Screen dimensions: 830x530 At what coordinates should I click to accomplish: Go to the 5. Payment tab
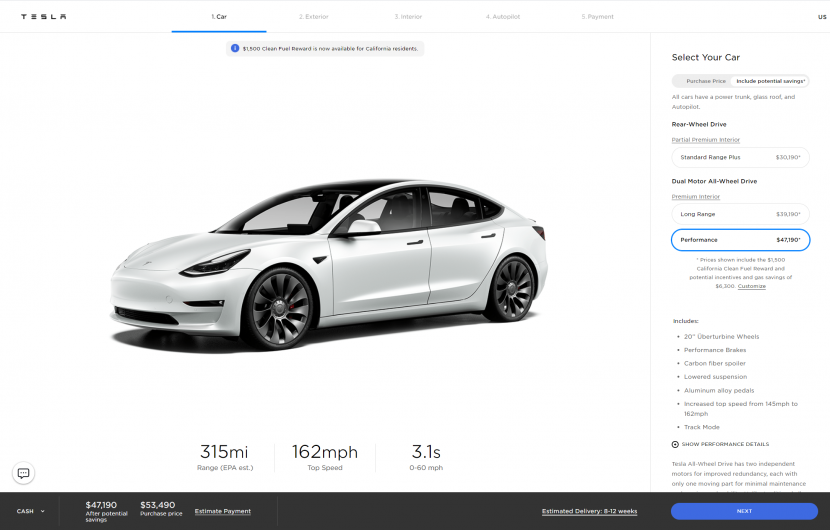pos(598,16)
